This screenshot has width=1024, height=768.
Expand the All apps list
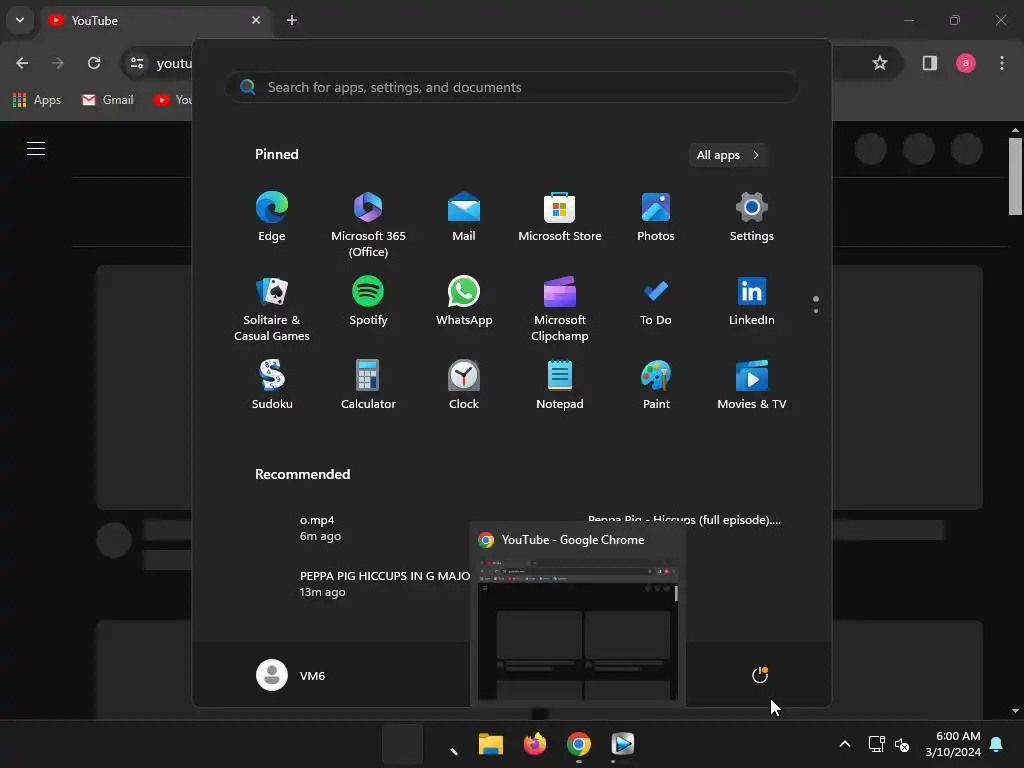pos(728,155)
